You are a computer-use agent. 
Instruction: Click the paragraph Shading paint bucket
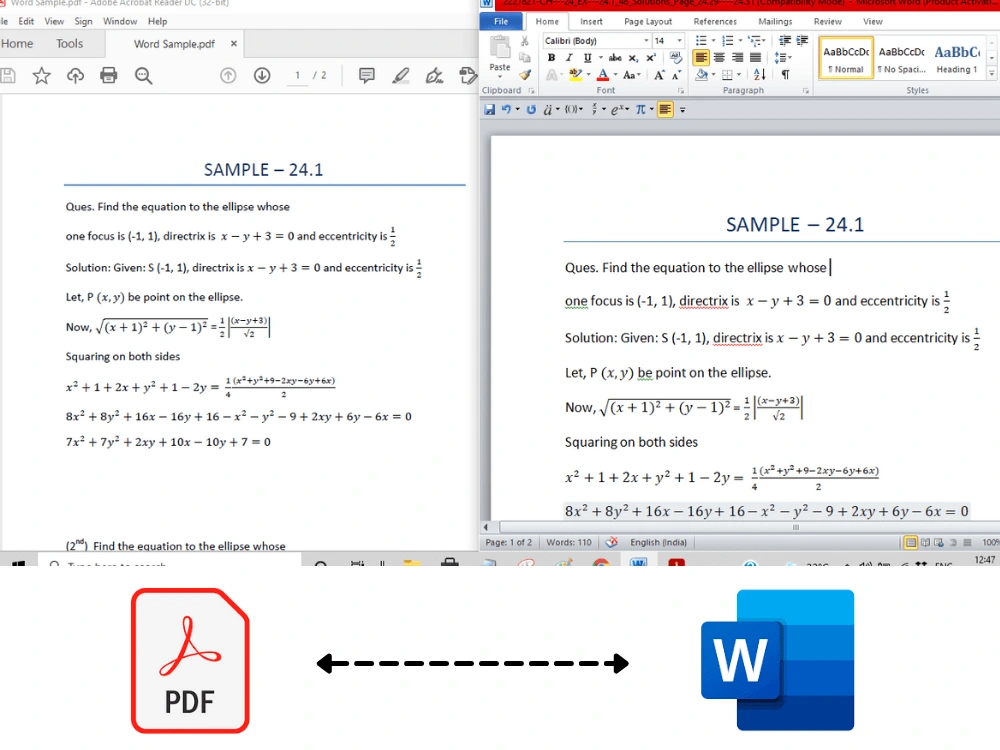click(x=702, y=75)
